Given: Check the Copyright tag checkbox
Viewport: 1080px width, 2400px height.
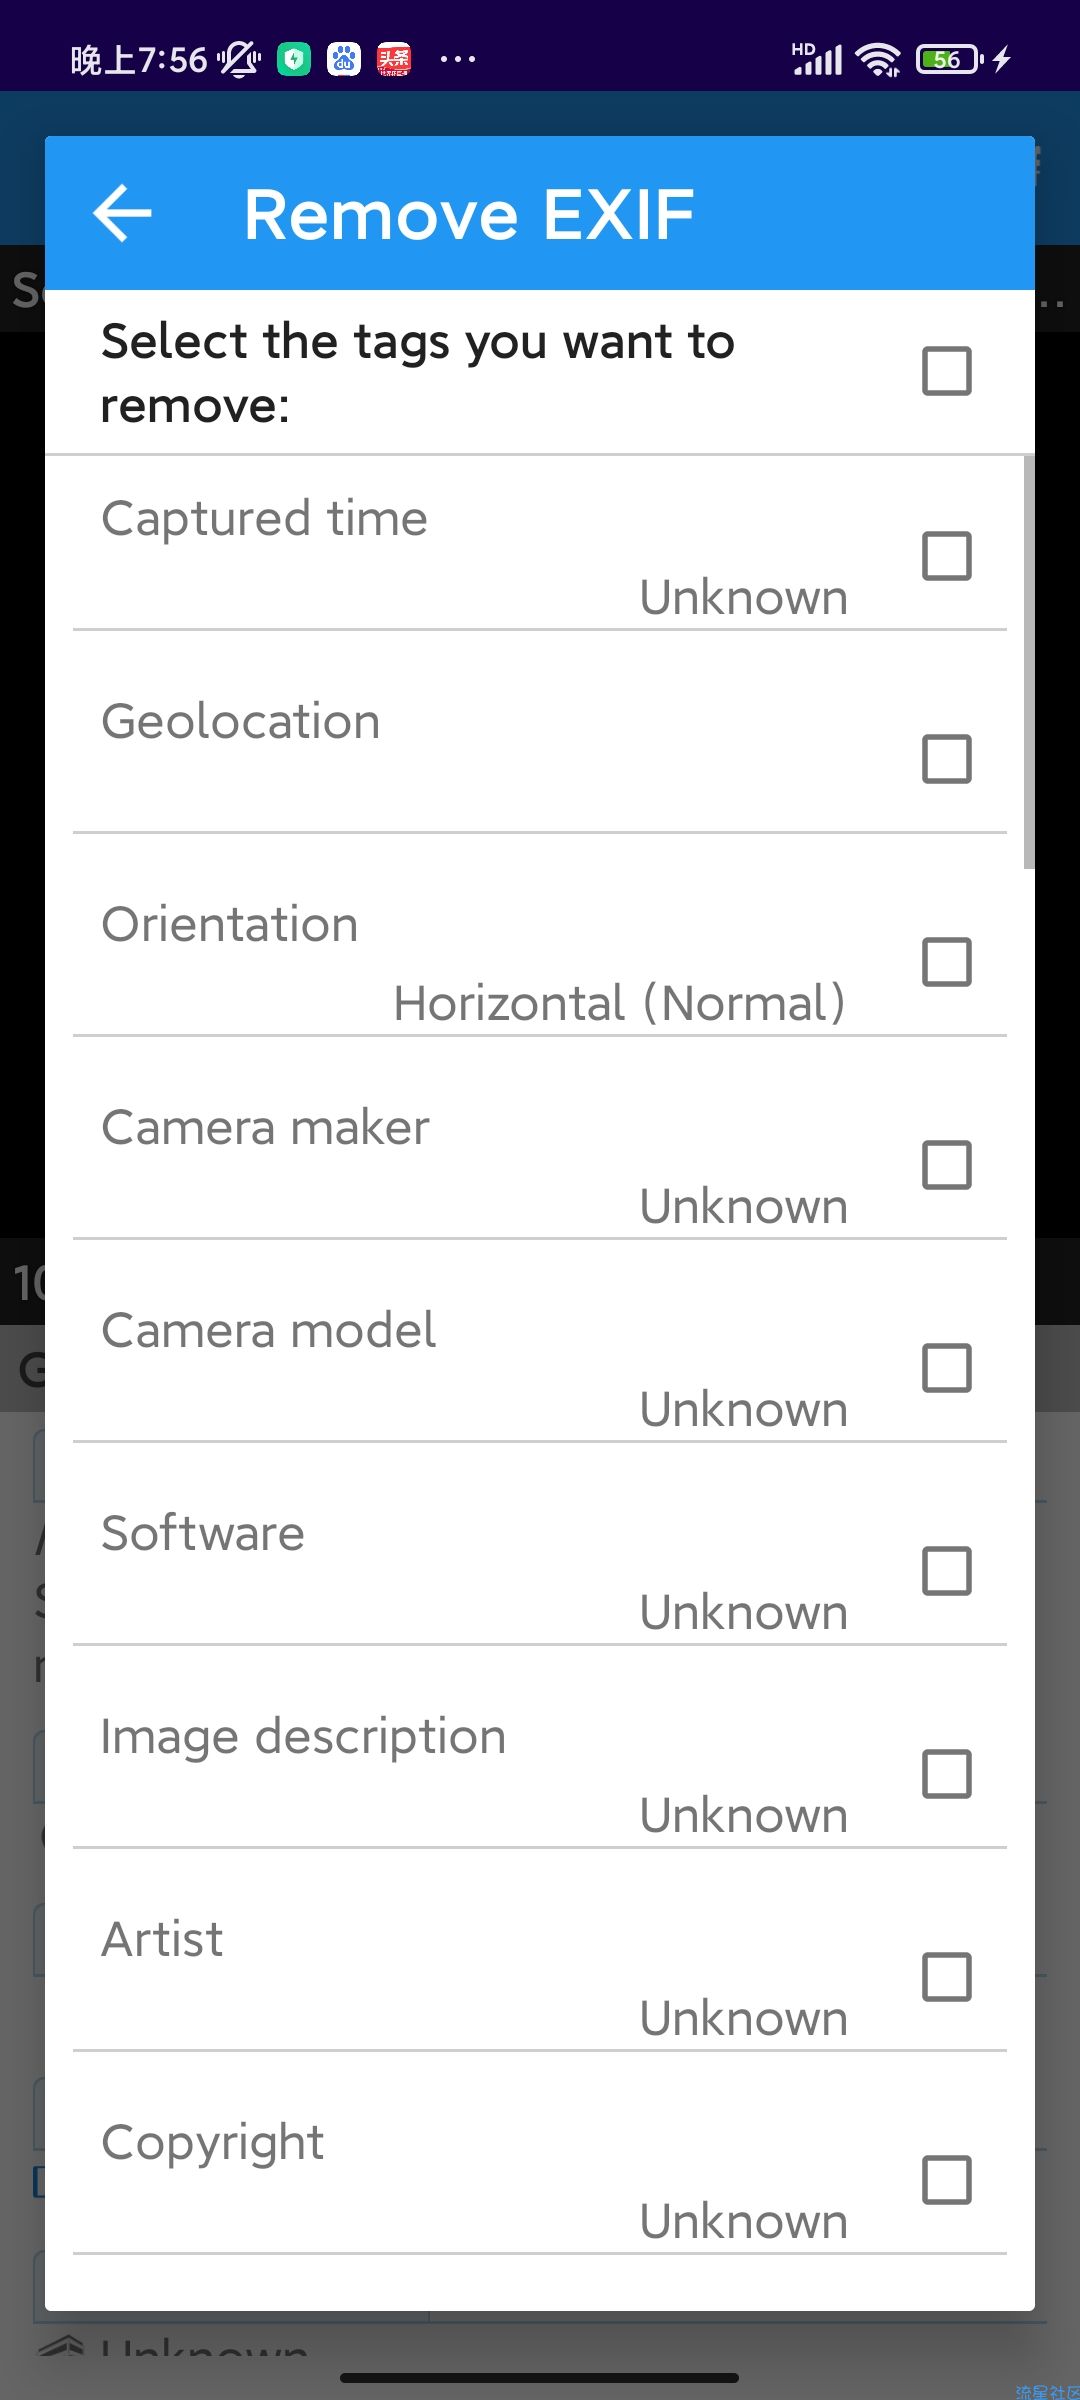Looking at the screenshot, I should click(947, 2180).
